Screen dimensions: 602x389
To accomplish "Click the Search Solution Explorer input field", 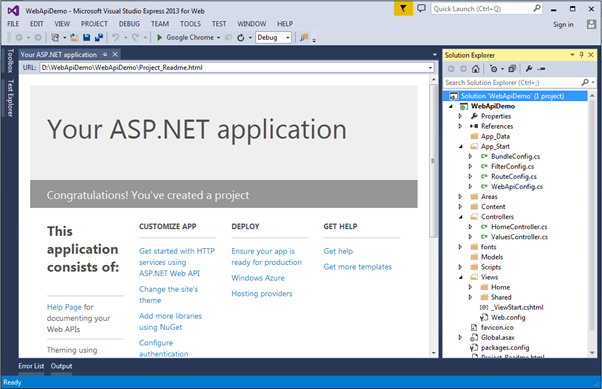I will [x=512, y=83].
